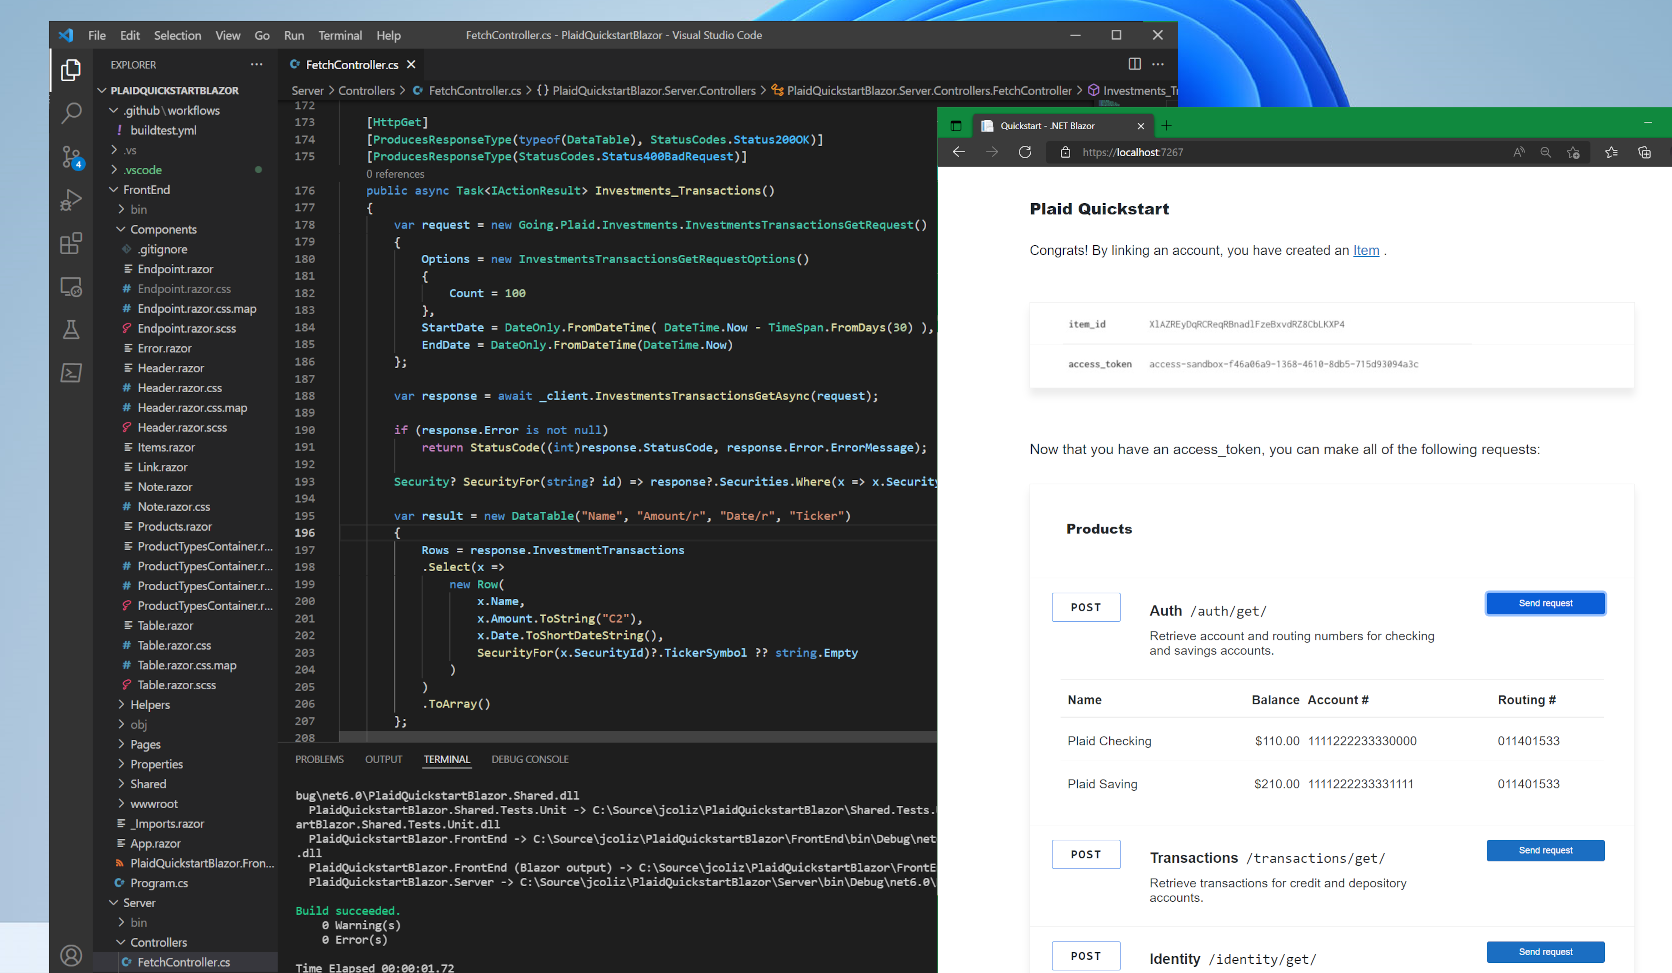1672x973 pixels.
Task: Click the POST label beside Auth
Action: tap(1086, 607)
